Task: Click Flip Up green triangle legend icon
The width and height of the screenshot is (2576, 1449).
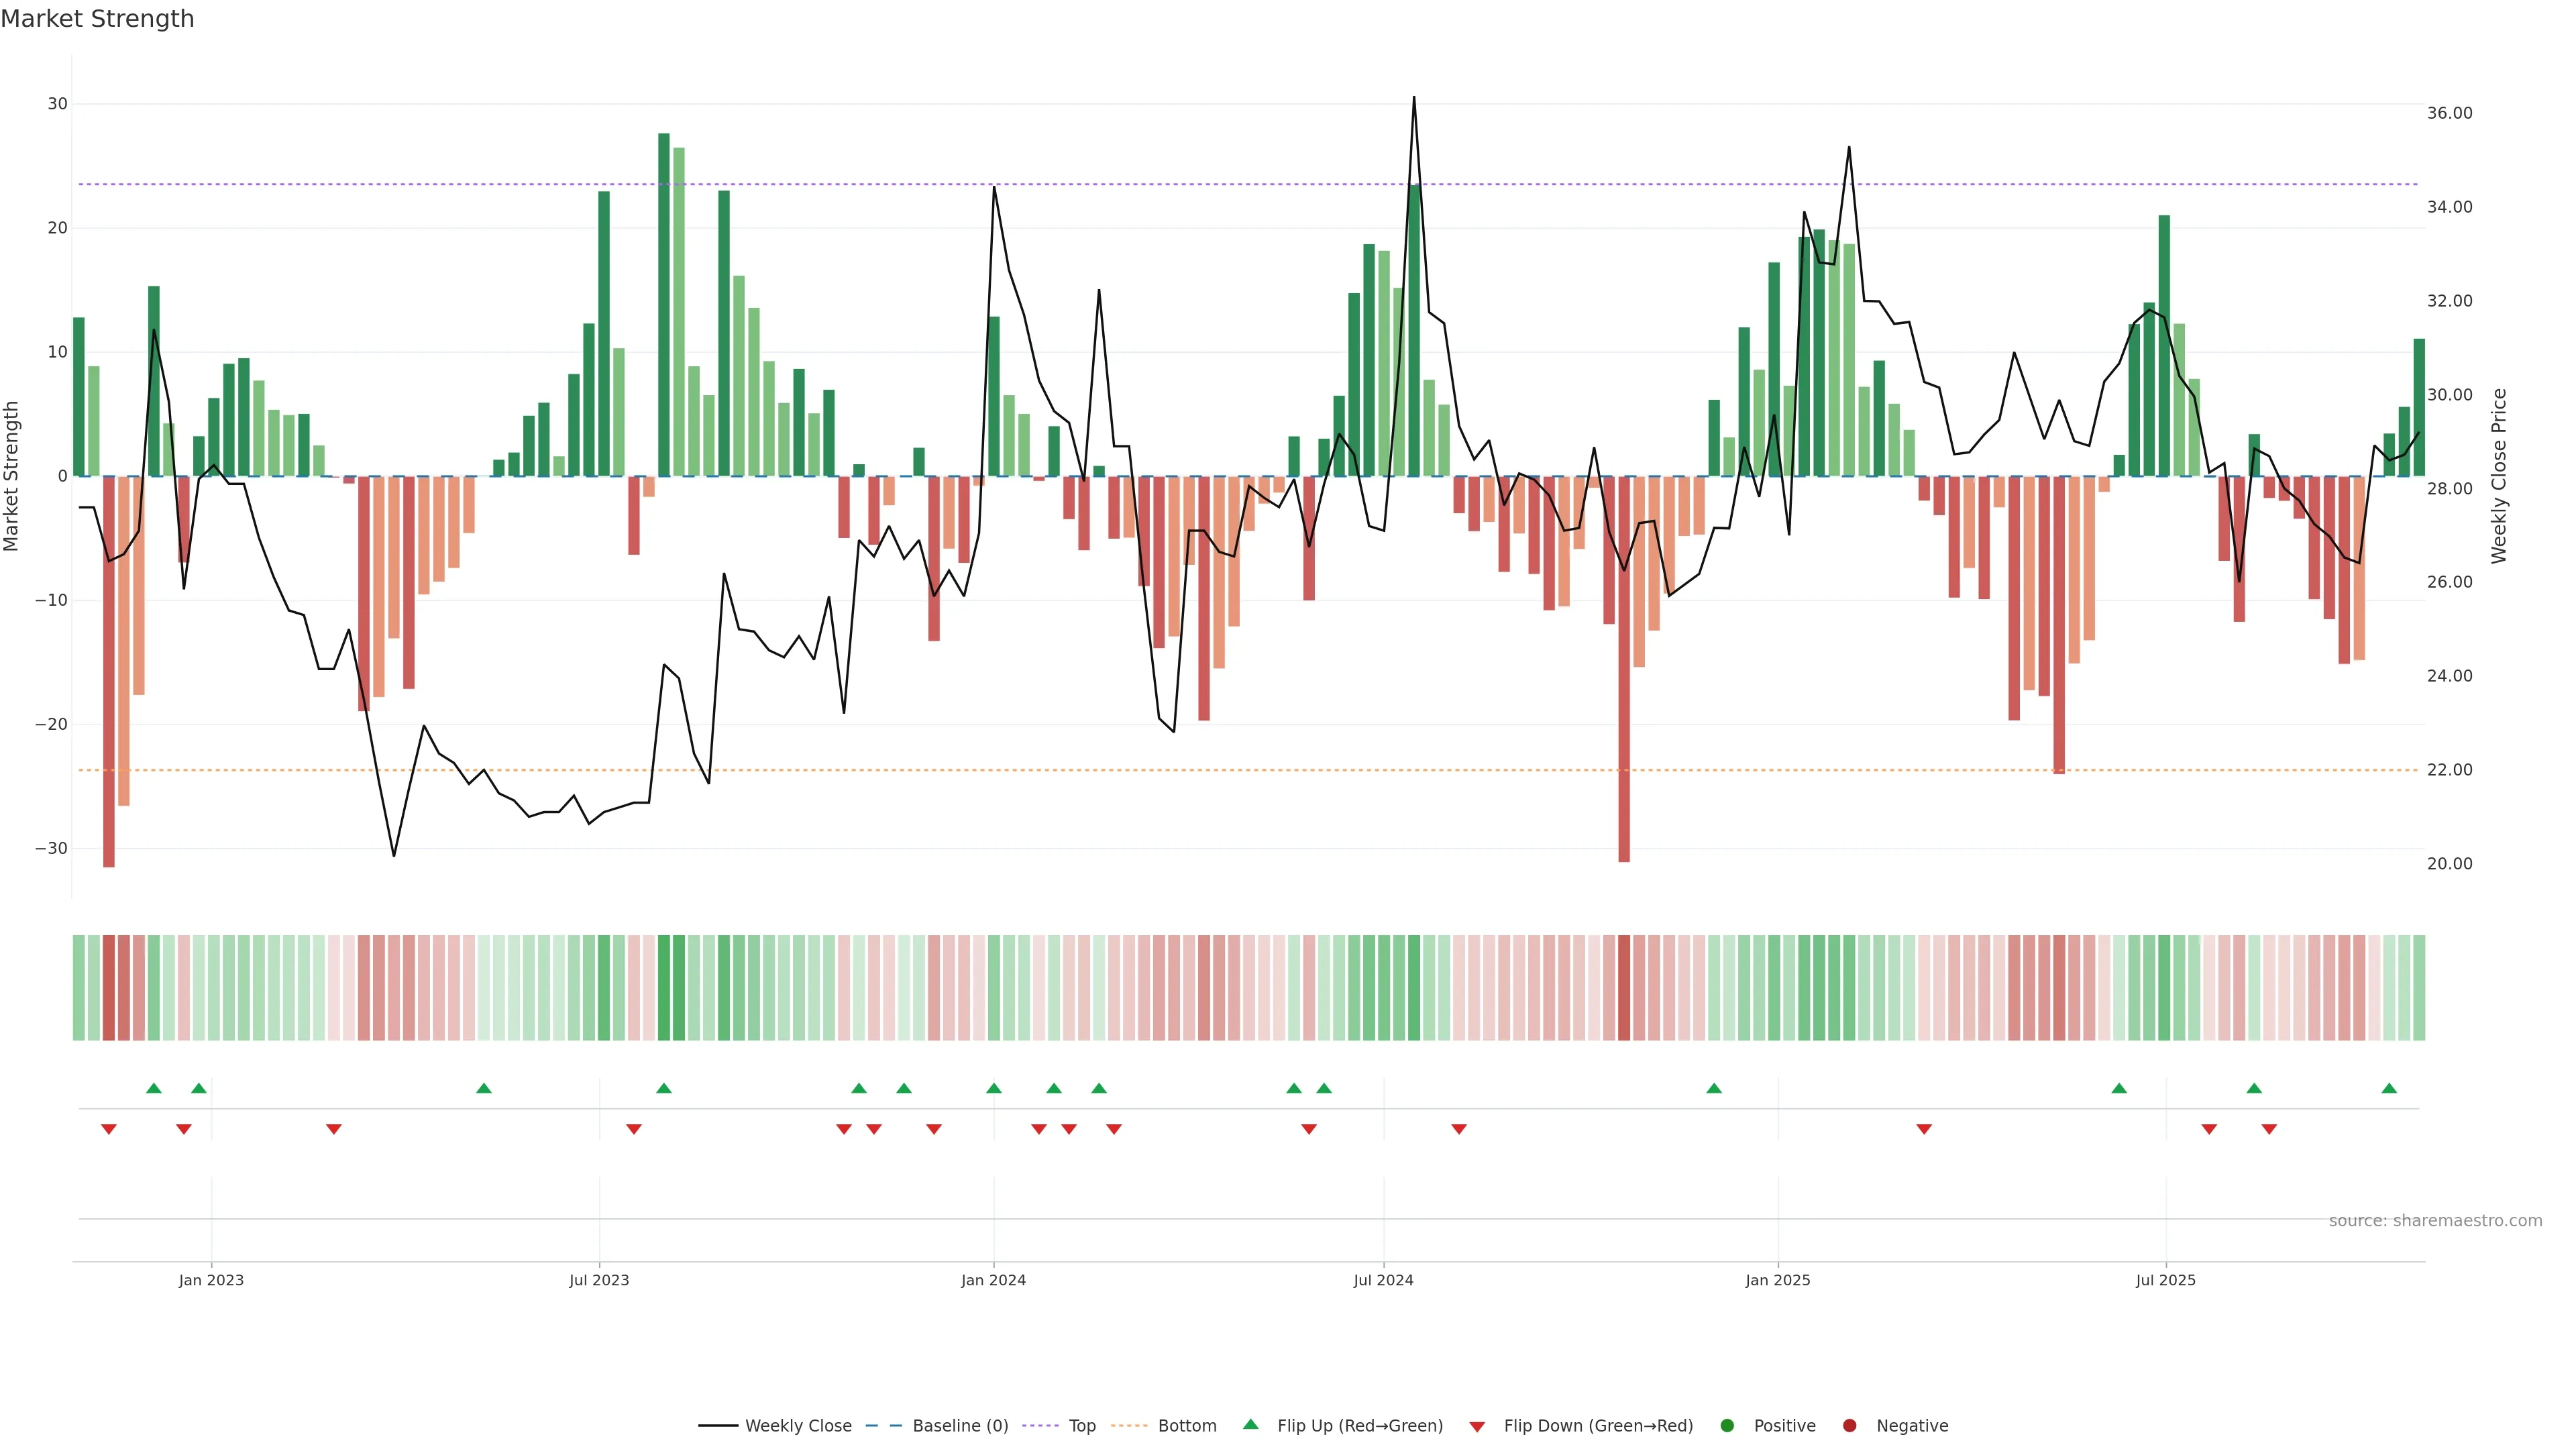Action: 1250,1425
